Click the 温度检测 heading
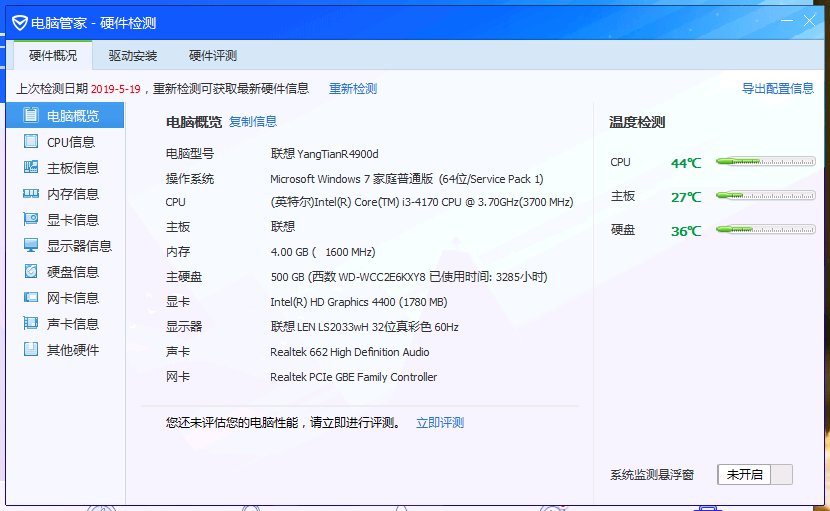 tap(637, 122)
